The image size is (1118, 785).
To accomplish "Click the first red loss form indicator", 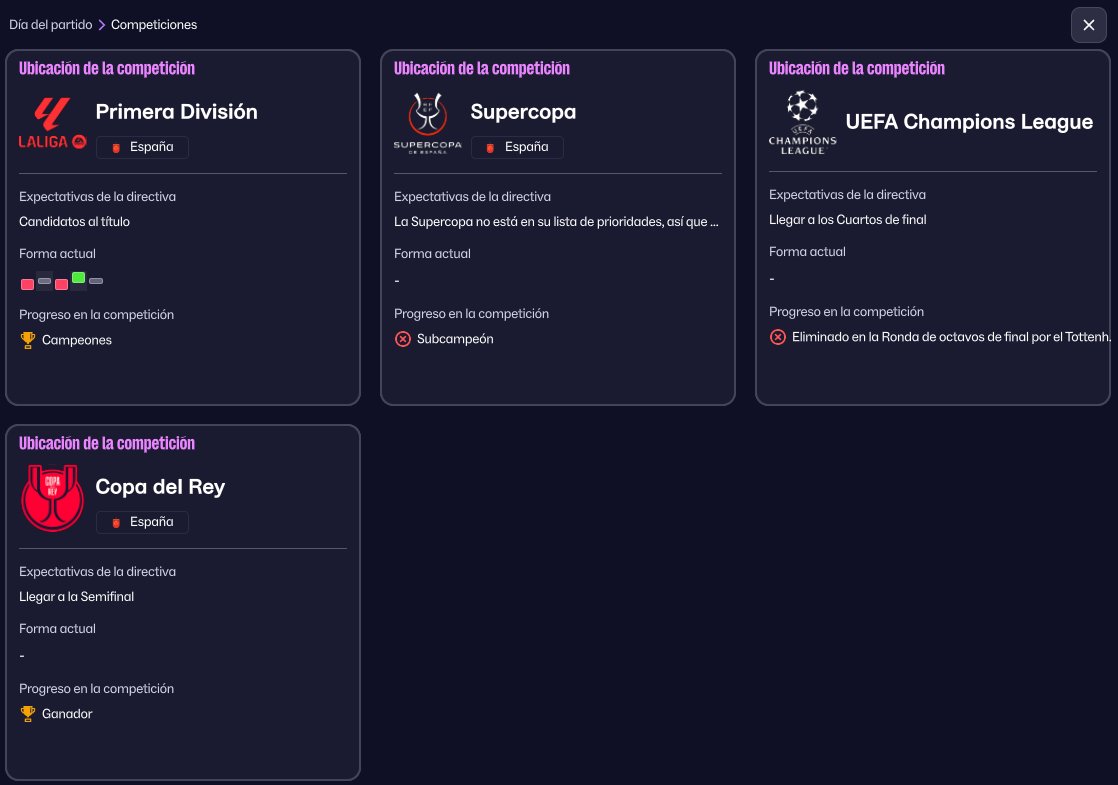I will click(x=27, y=285).
